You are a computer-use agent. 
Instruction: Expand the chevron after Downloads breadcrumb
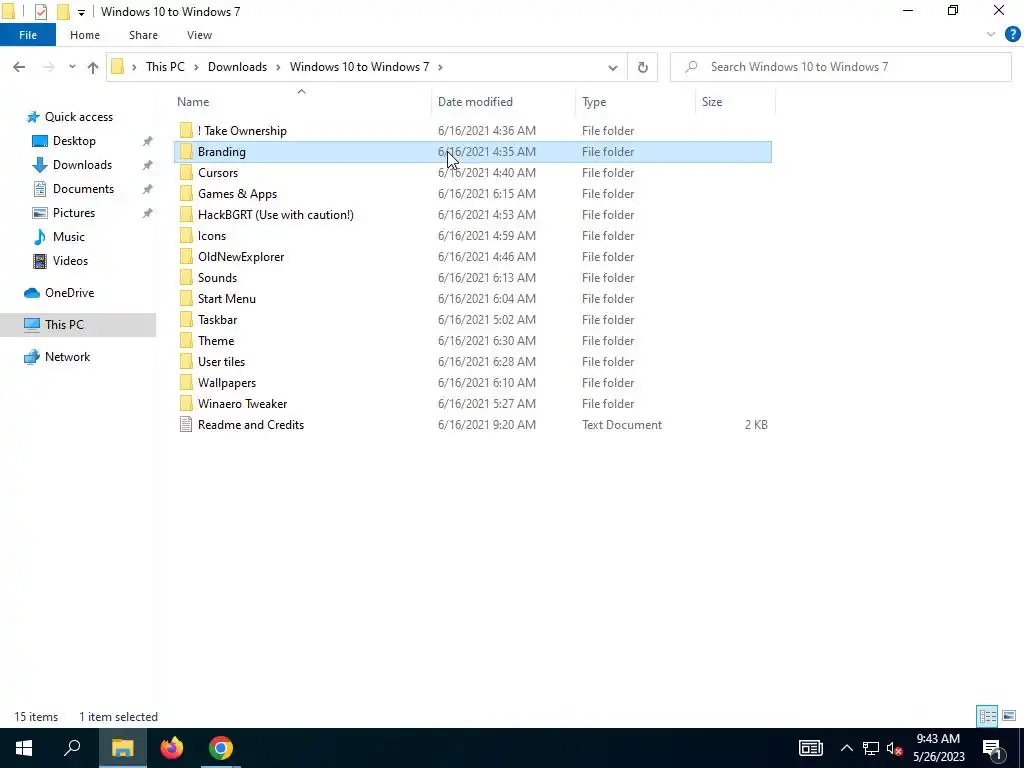(279, 67)
